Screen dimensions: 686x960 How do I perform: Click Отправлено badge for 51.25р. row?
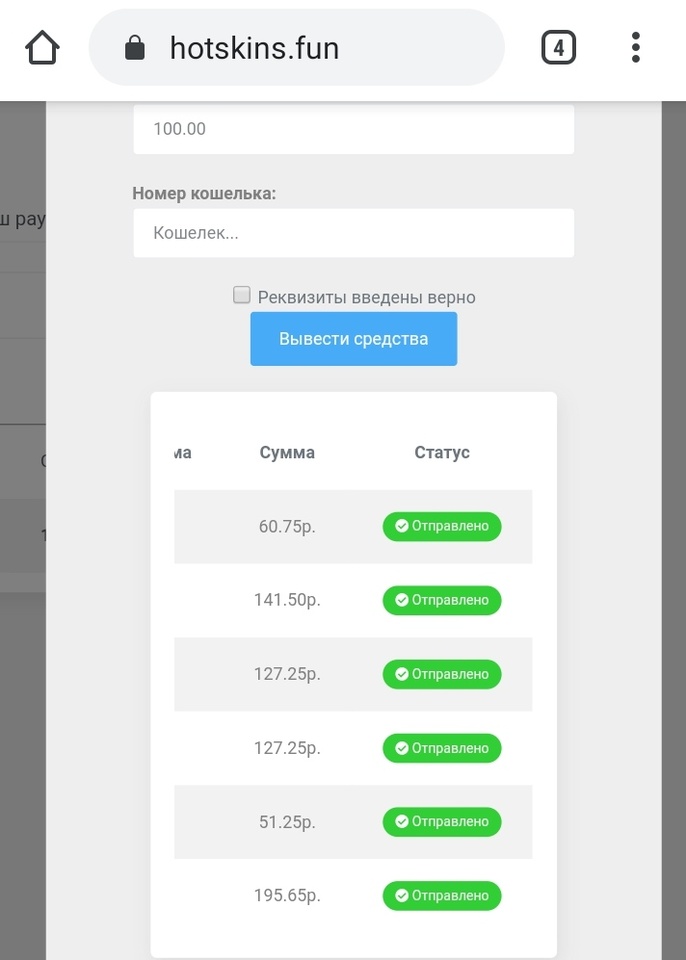point(442,822)
